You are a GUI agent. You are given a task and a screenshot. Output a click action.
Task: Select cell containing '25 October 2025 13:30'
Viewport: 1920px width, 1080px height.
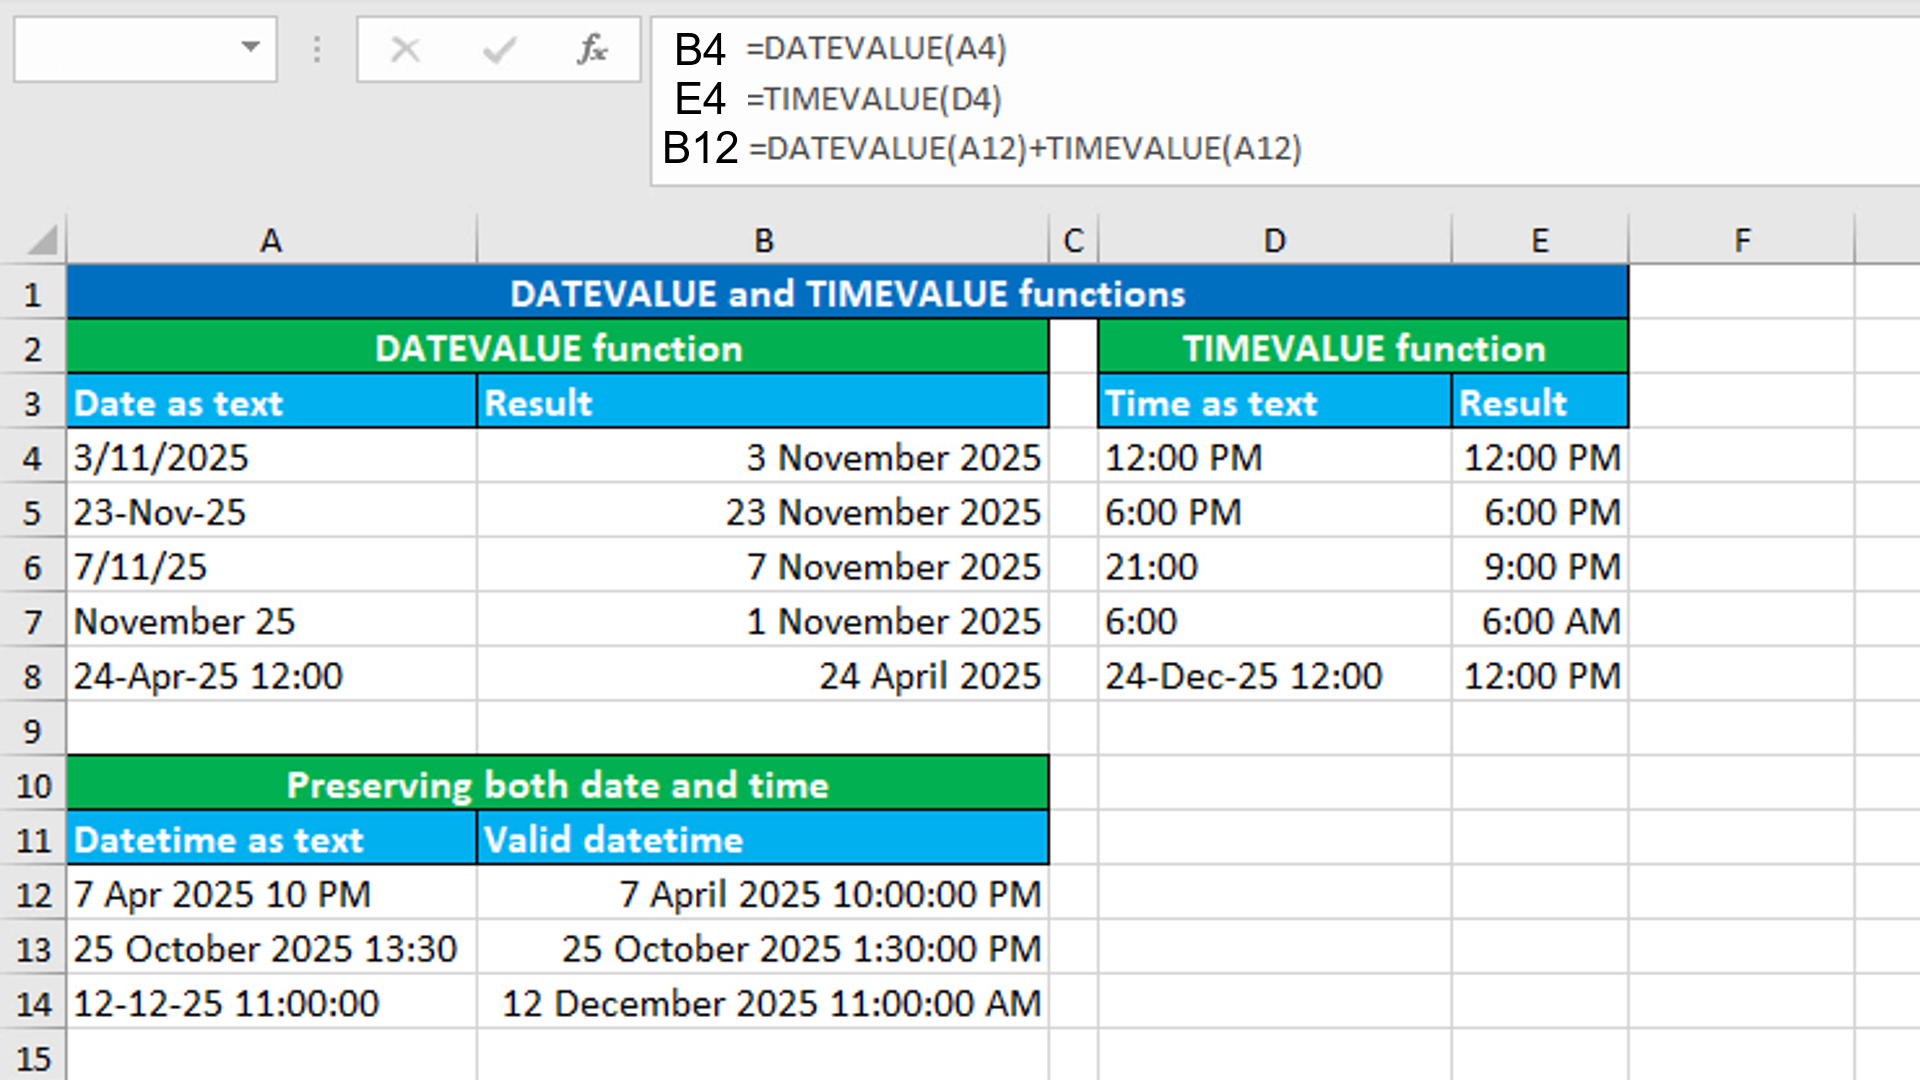(x=272, y=949)
